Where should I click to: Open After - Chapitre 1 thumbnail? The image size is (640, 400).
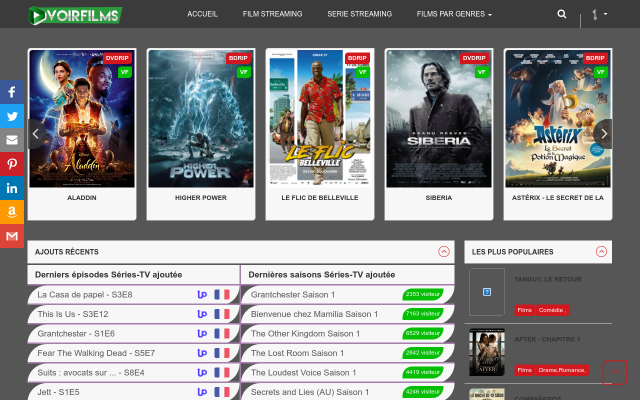click(487, 352)
